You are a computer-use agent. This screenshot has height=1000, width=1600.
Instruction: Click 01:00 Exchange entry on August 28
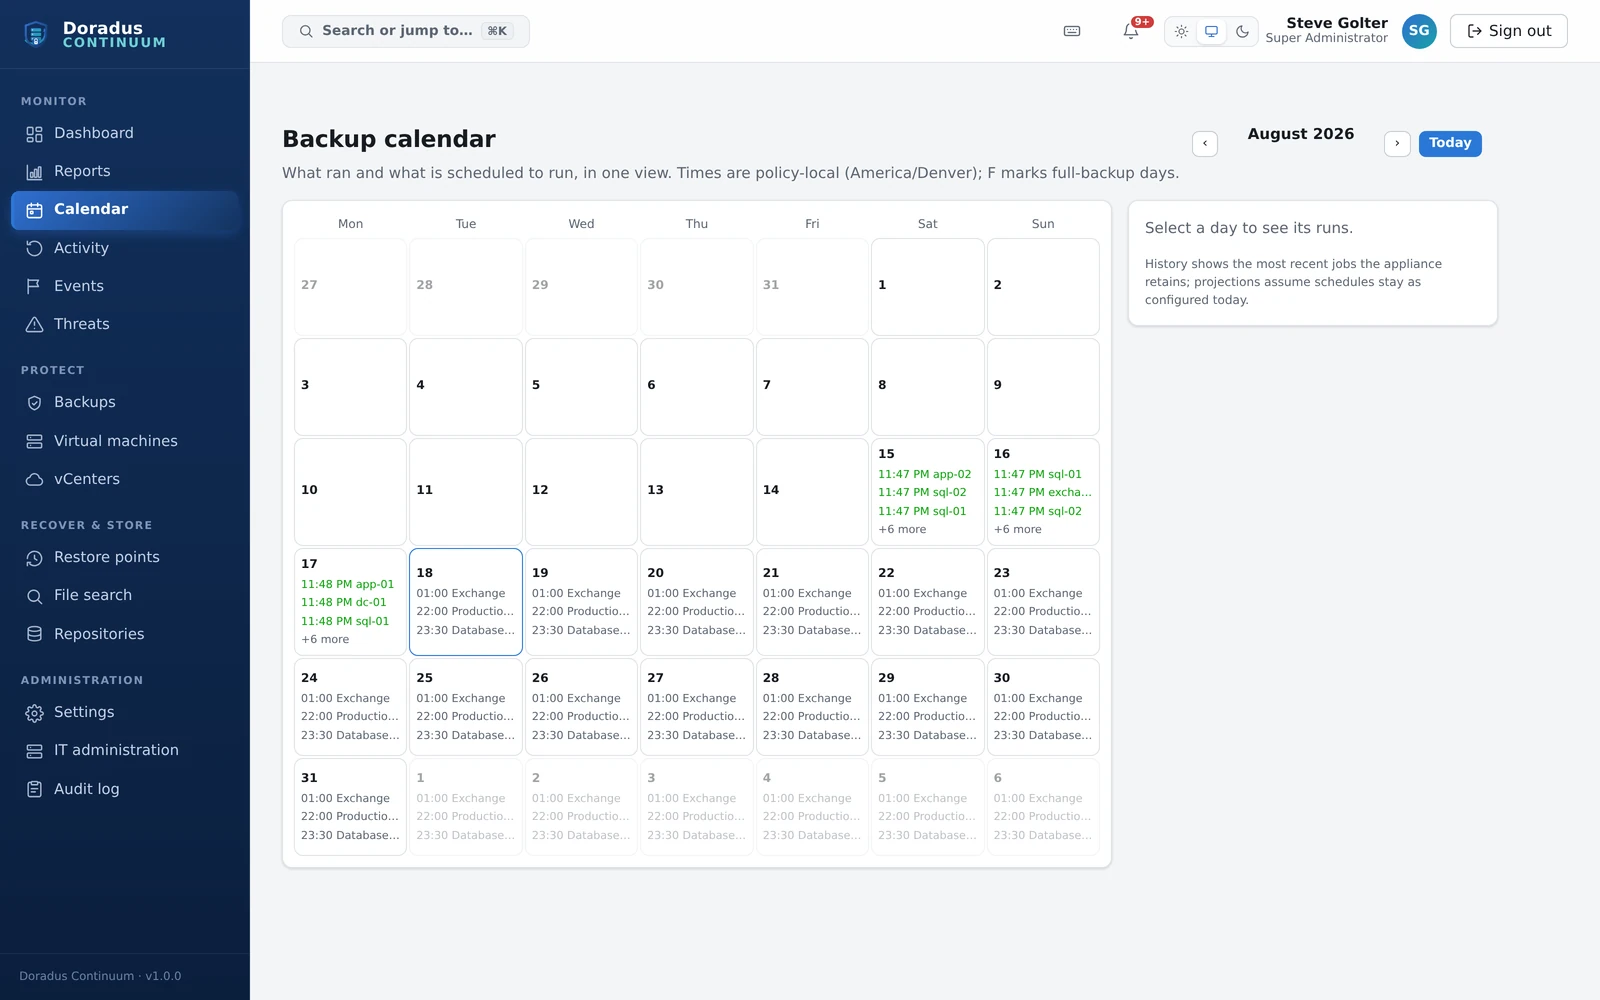[x=807, y=699]
